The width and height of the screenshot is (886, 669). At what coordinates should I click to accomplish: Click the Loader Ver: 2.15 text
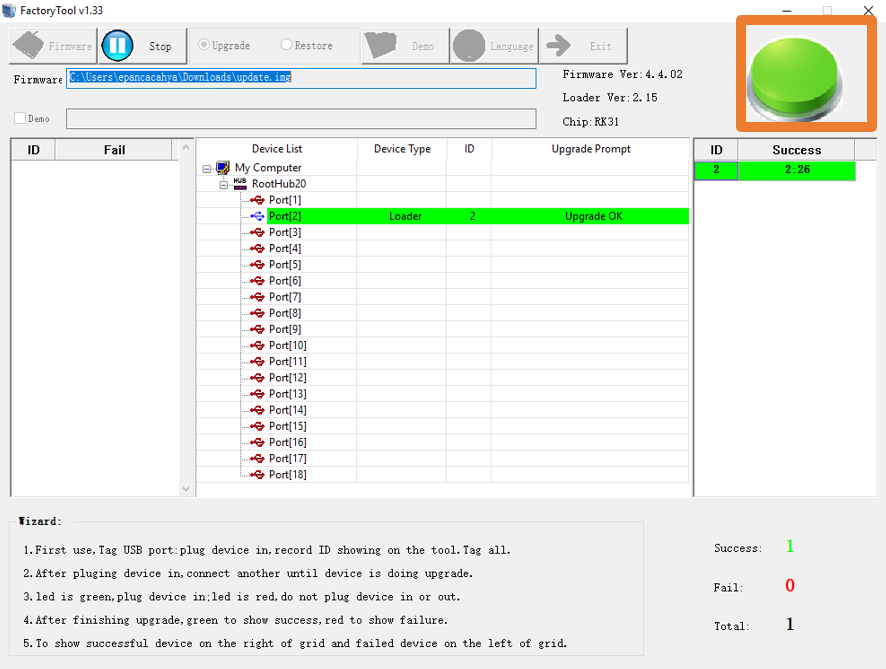[x=610, y=98]
